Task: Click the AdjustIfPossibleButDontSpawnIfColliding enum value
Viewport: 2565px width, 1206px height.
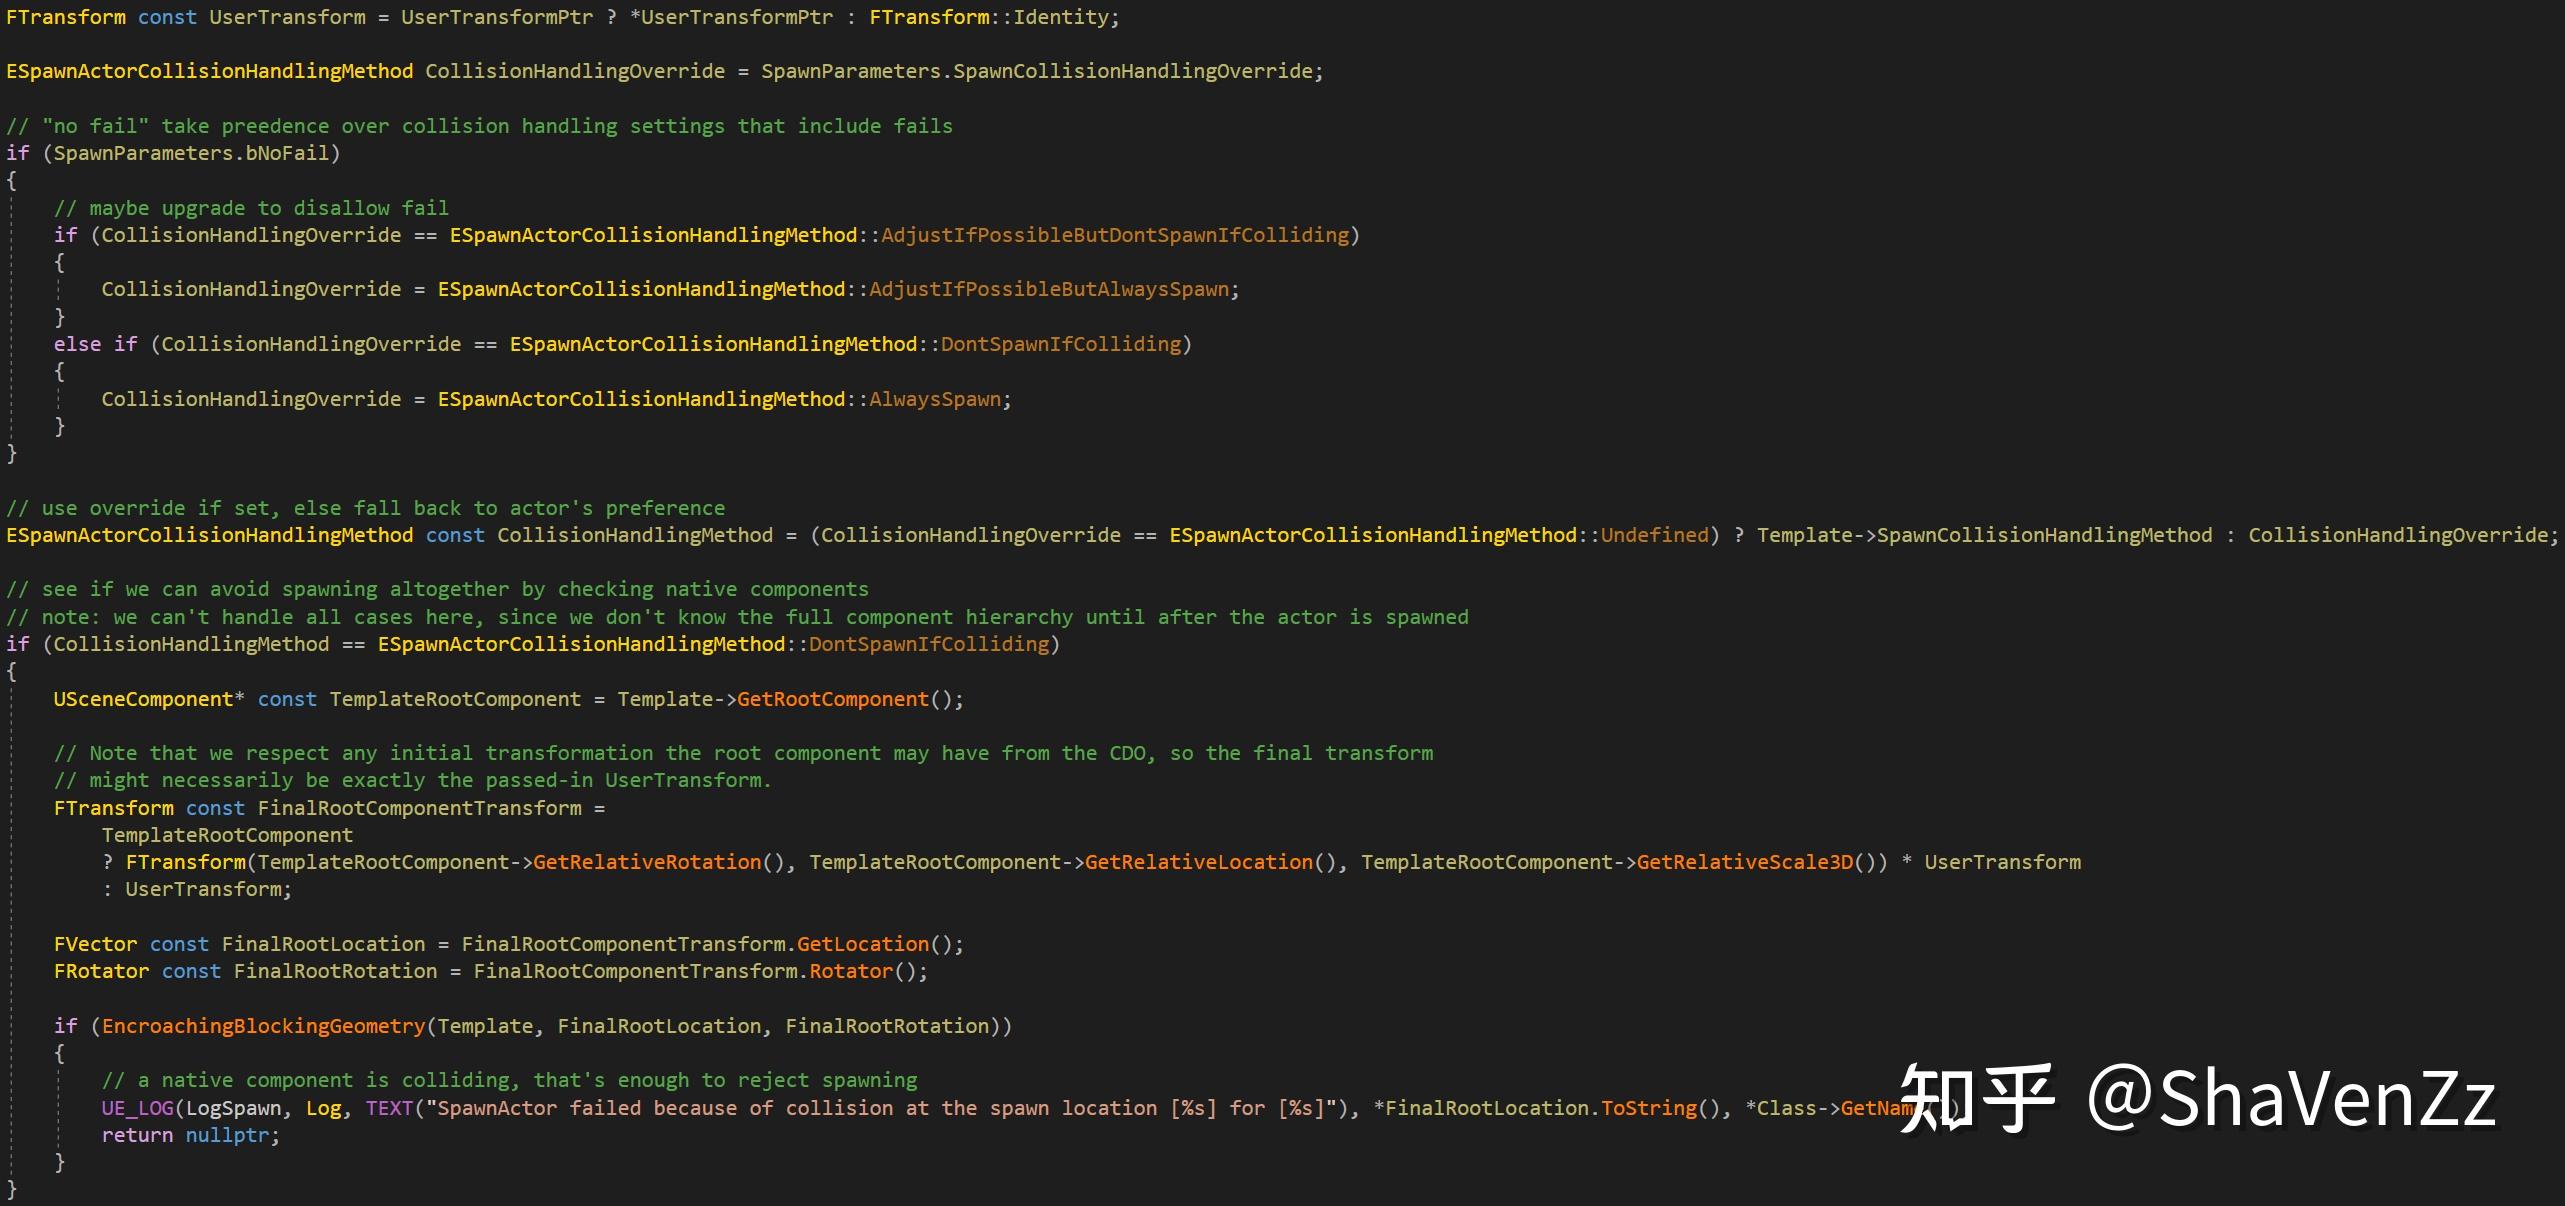Action: tap(1114, 235)
